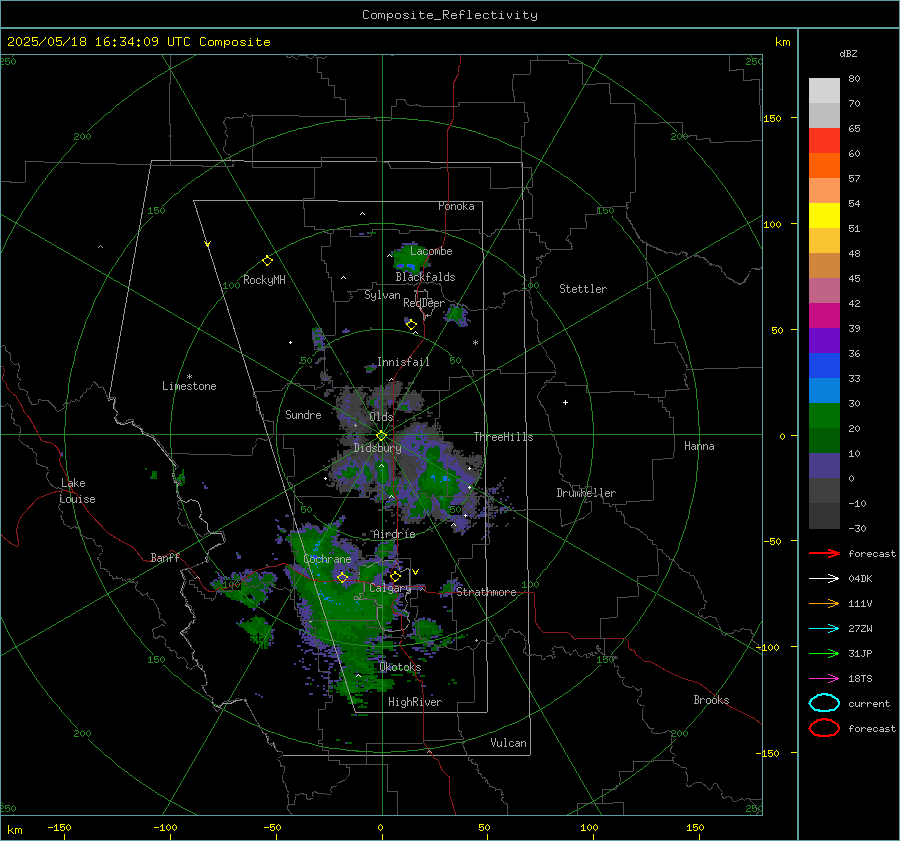The image size is (900, 841).
Task: Click the yellow diamond marker near Cochrane
Action: click(342, 578)
